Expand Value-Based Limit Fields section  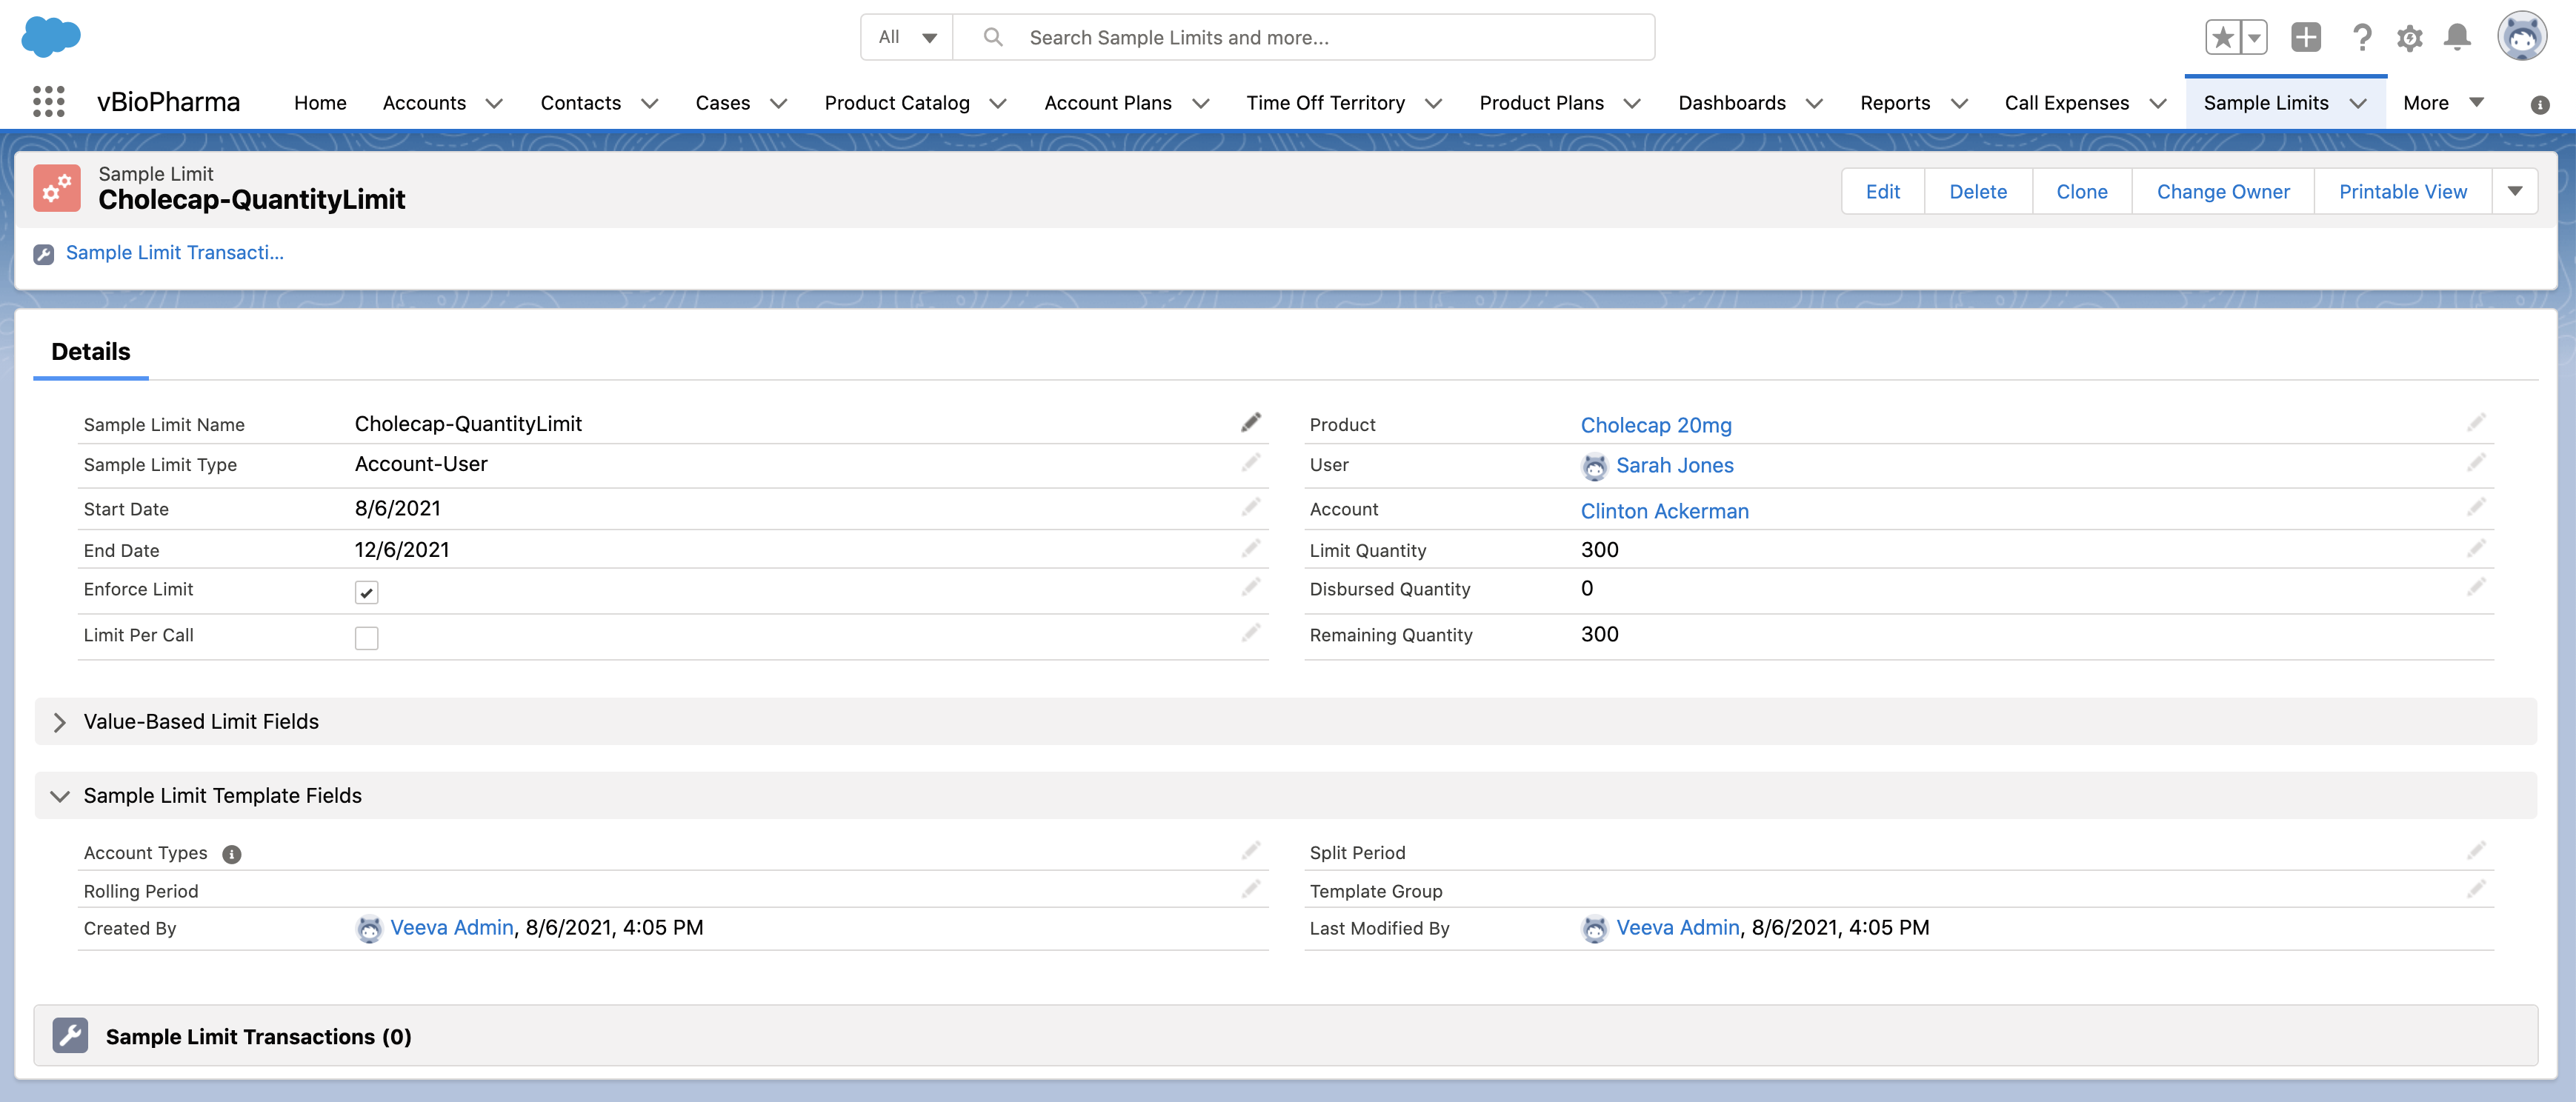pyautogui.click(x=60, y=722)
